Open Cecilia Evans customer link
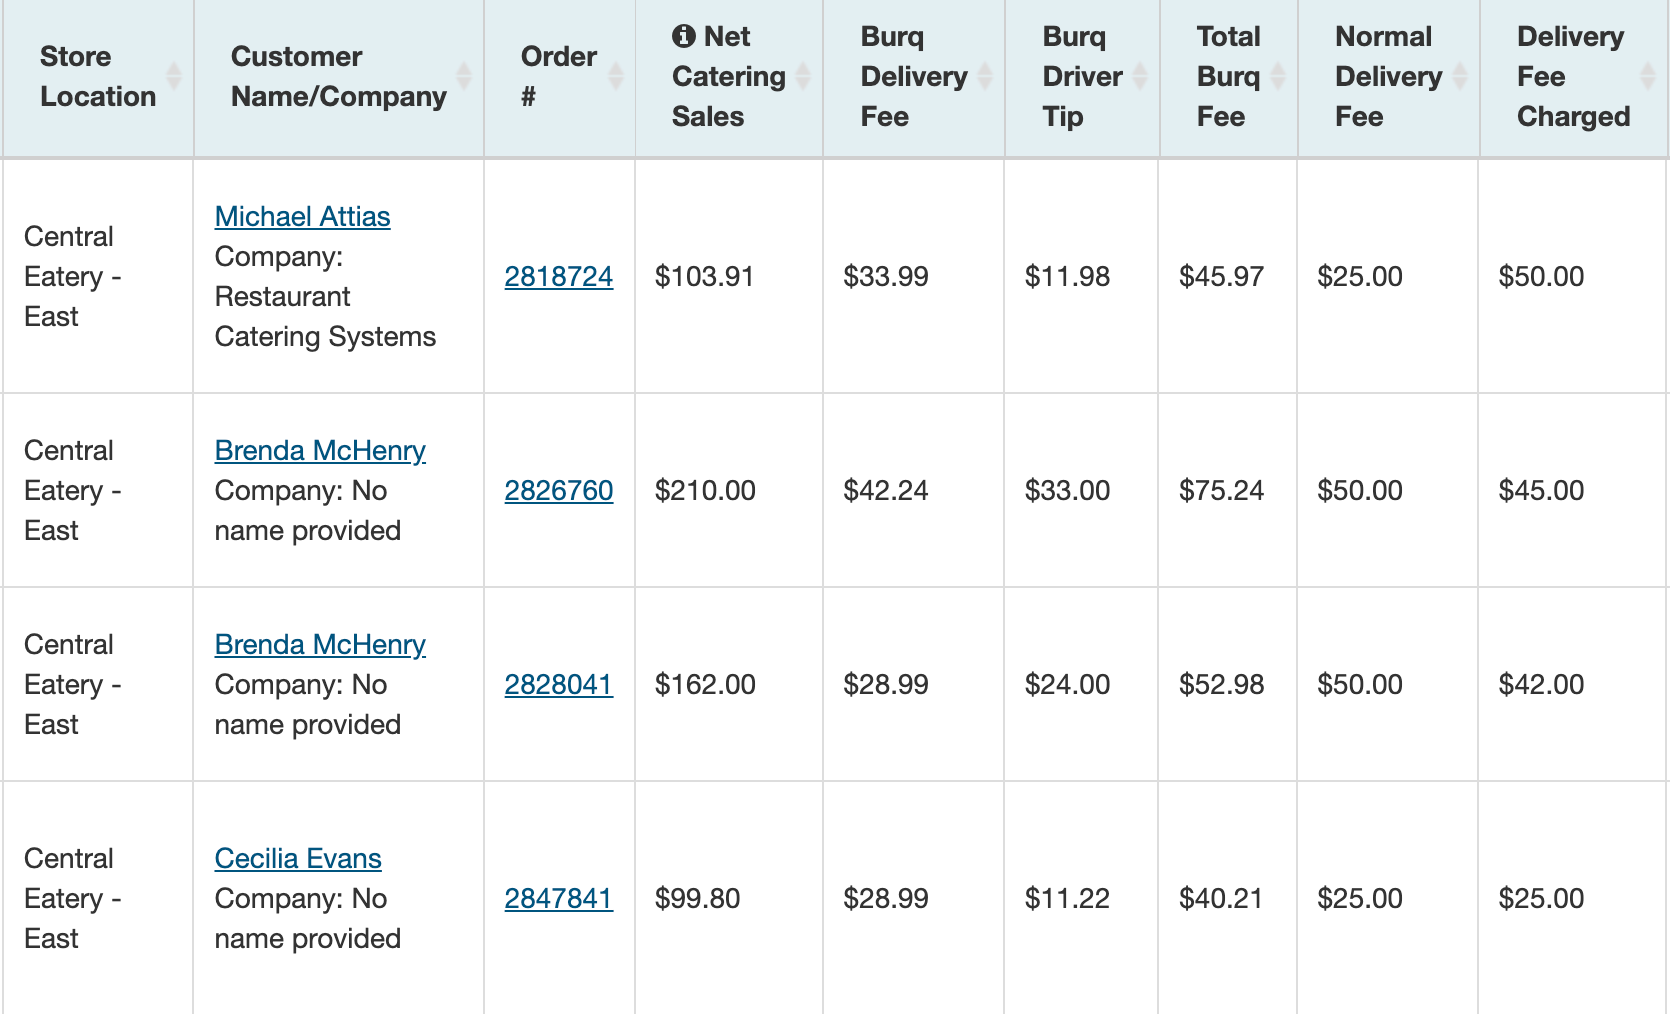This screenshot has height=1014, width=1670. click(x=298, y=859)
